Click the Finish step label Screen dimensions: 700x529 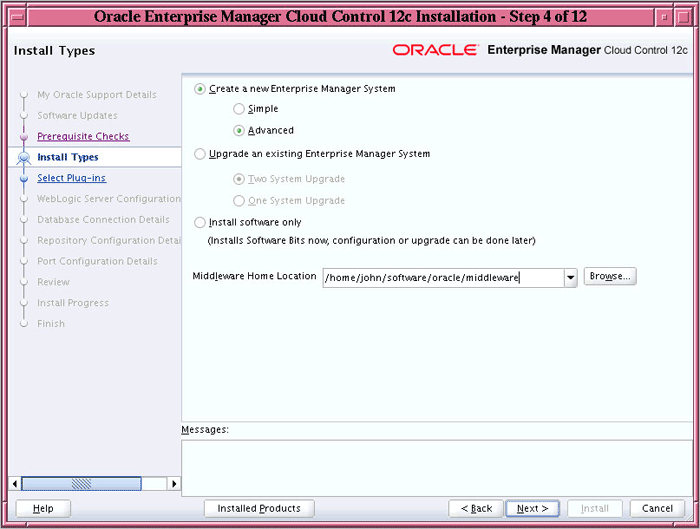point(51,324)
